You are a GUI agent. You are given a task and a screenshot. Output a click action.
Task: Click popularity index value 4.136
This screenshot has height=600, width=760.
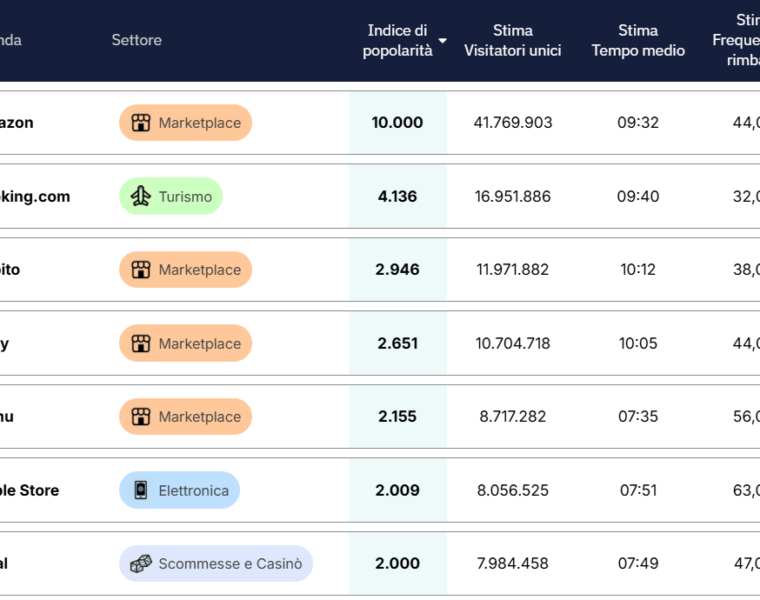[397, 196]
